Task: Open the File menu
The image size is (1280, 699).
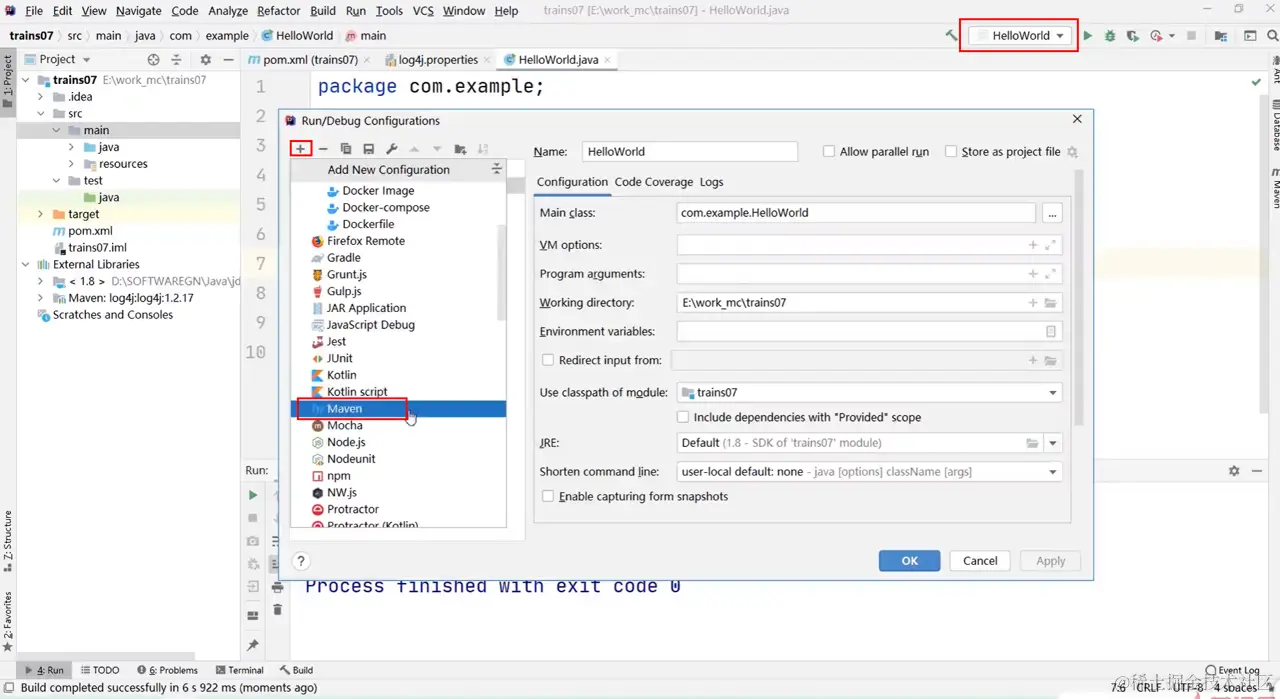Action: click(x=33, y=10)
